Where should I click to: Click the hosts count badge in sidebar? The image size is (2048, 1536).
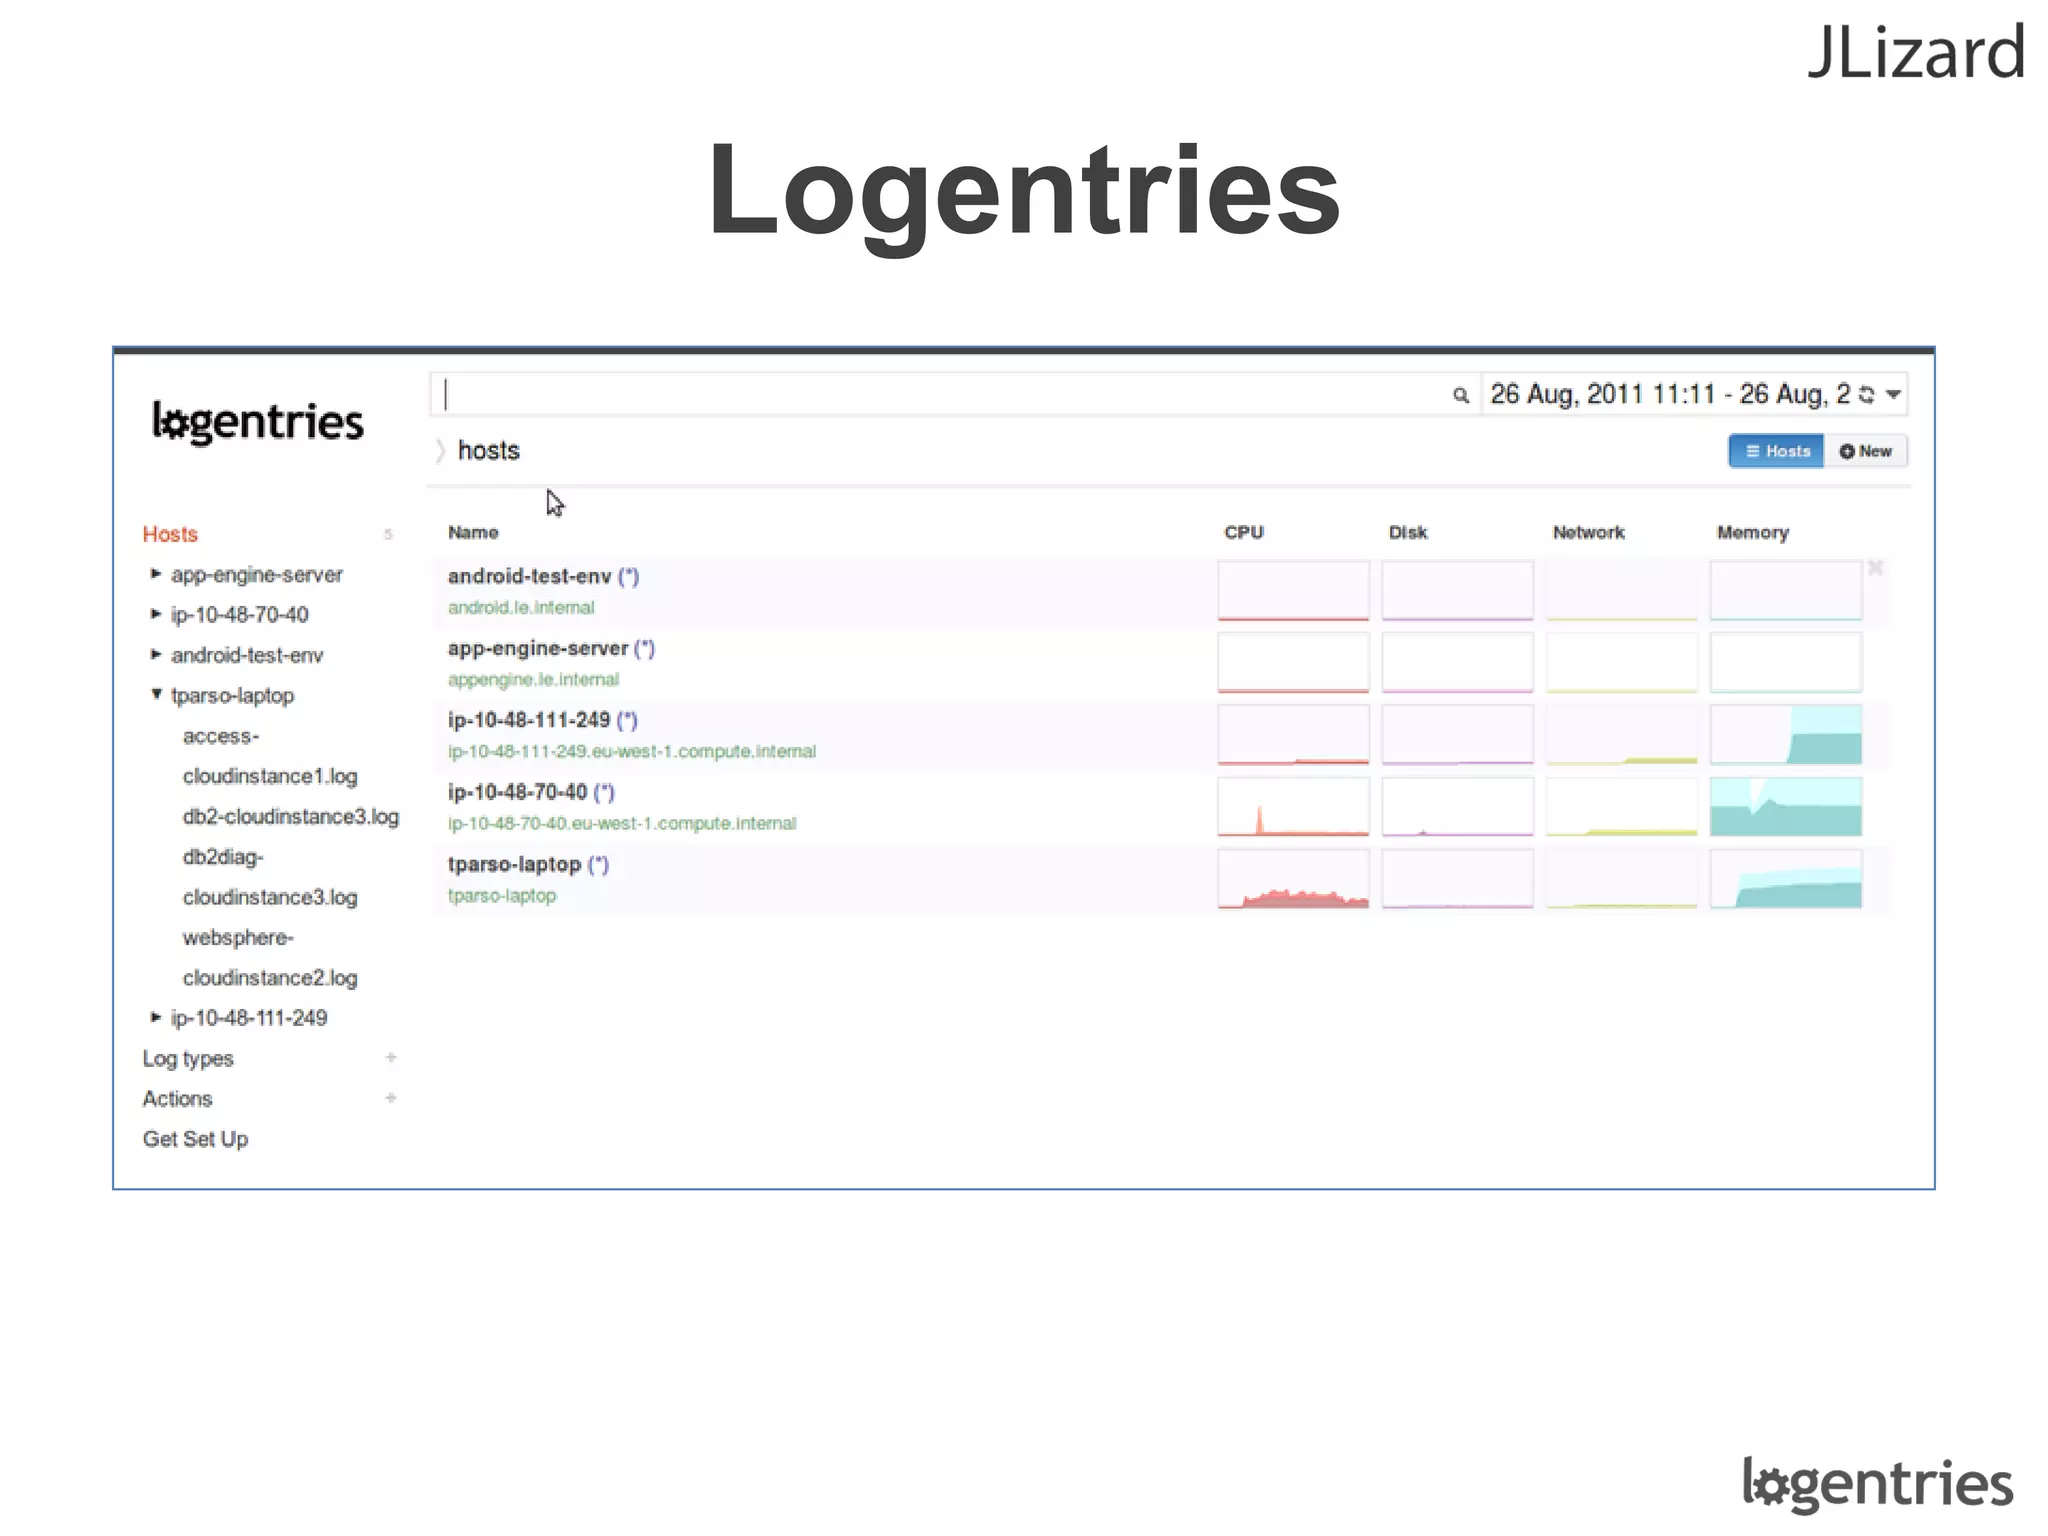click(388, 534)
